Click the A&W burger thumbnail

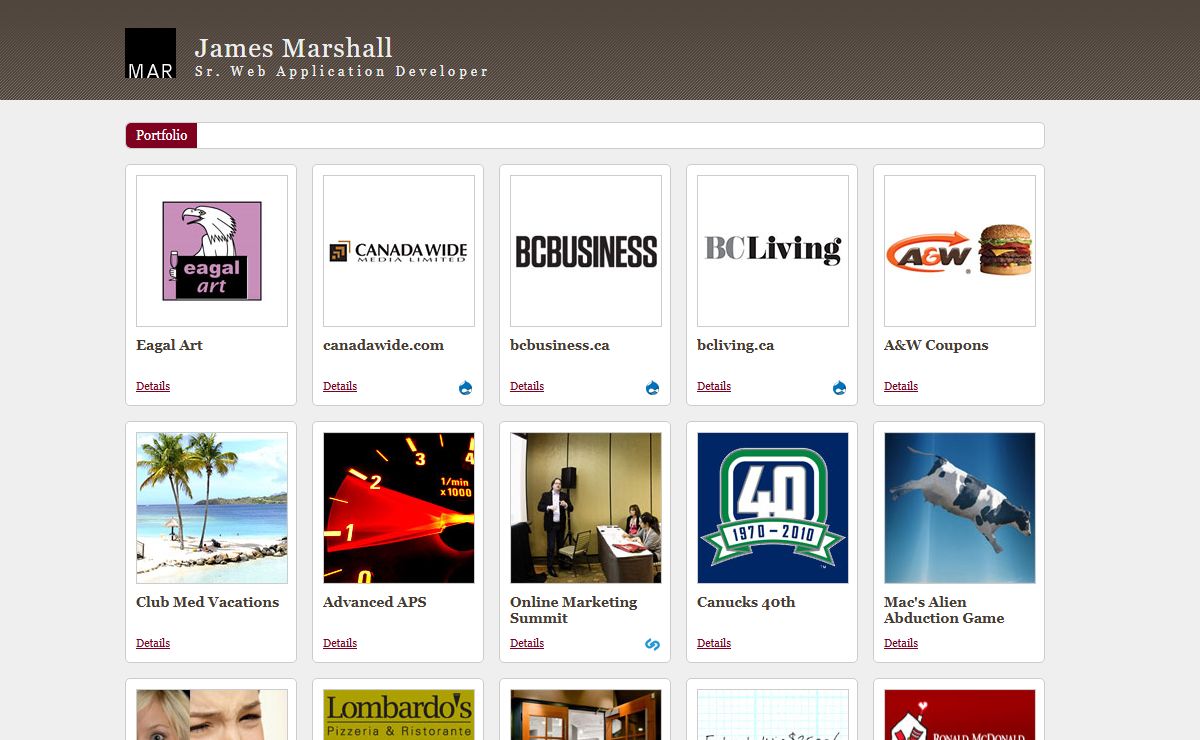(x=960, y=251)
